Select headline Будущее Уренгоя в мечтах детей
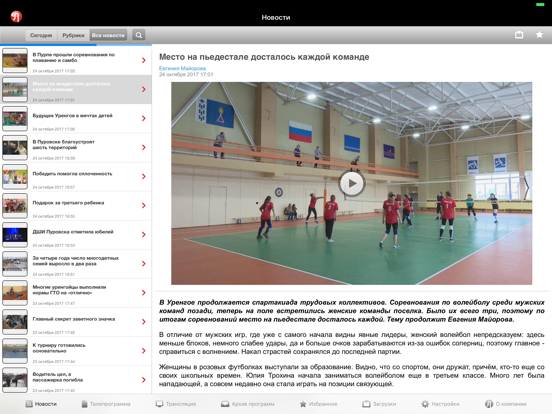552x414 pixels. click(73, 115)
